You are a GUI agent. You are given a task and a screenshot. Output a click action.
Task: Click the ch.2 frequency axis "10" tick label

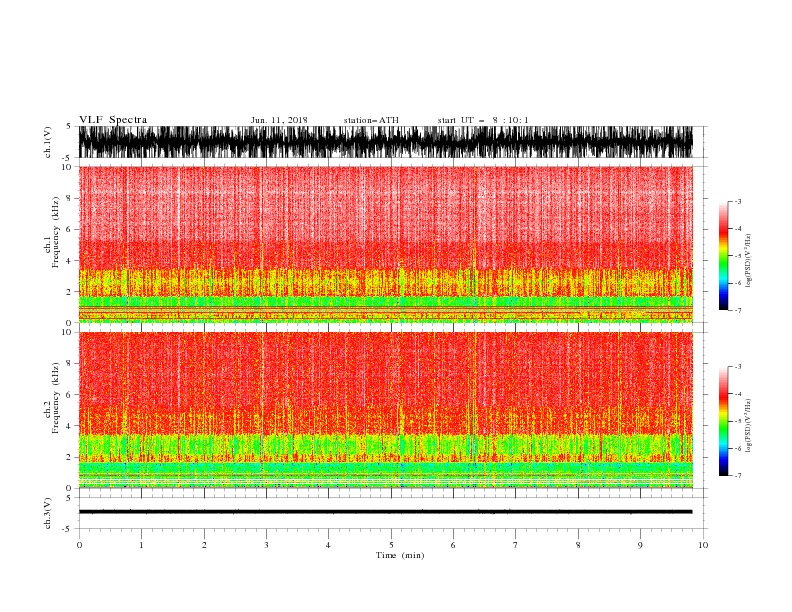[x=67, y=332]
